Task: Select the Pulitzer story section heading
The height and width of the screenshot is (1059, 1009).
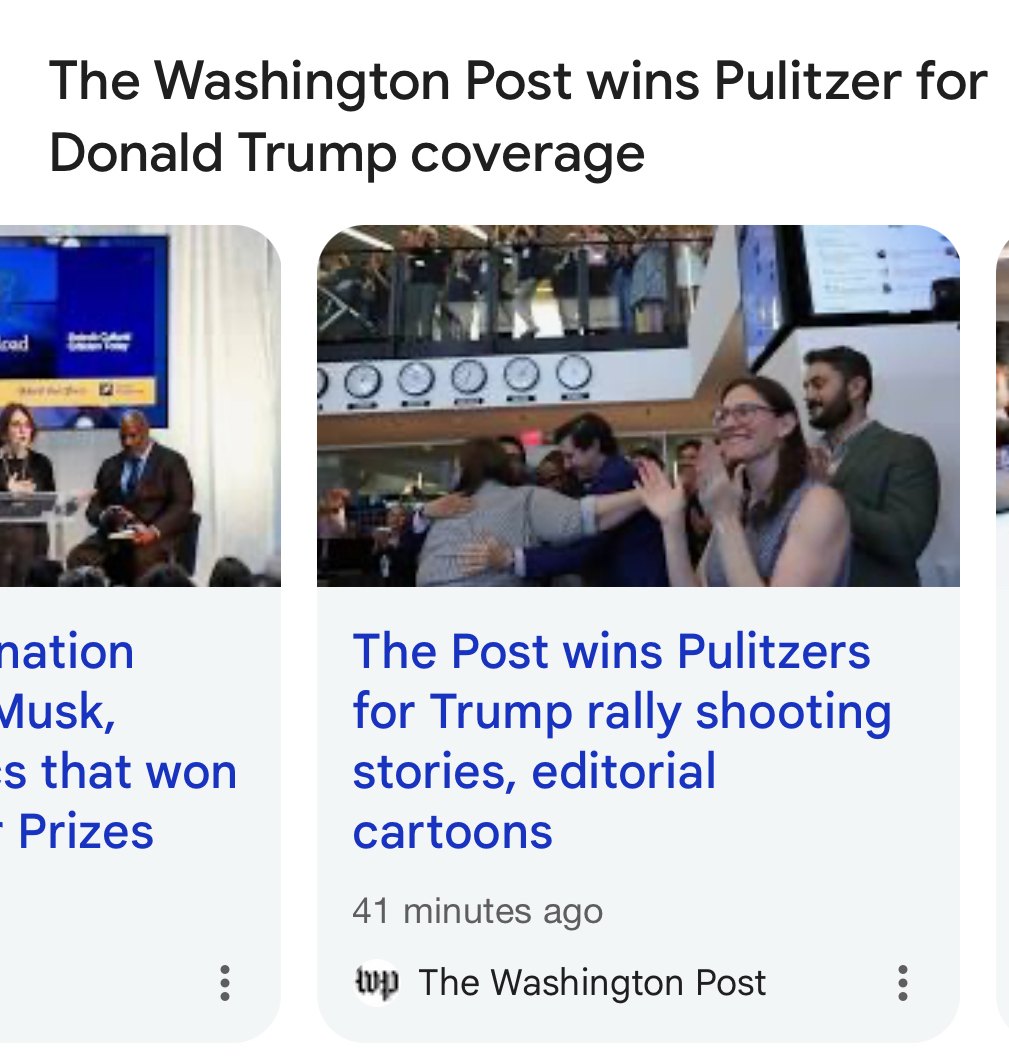Action: coord(518,117)
